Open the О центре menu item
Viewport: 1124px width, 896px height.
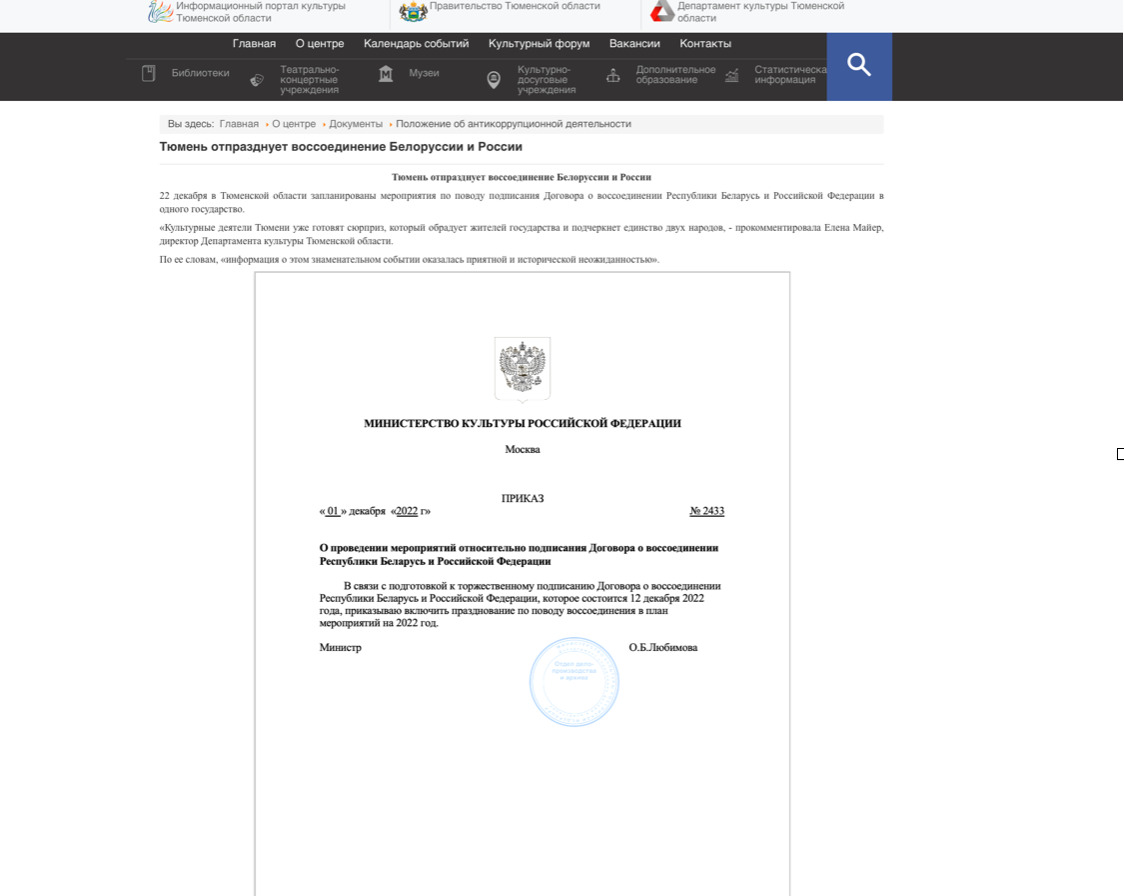point(320,44)
